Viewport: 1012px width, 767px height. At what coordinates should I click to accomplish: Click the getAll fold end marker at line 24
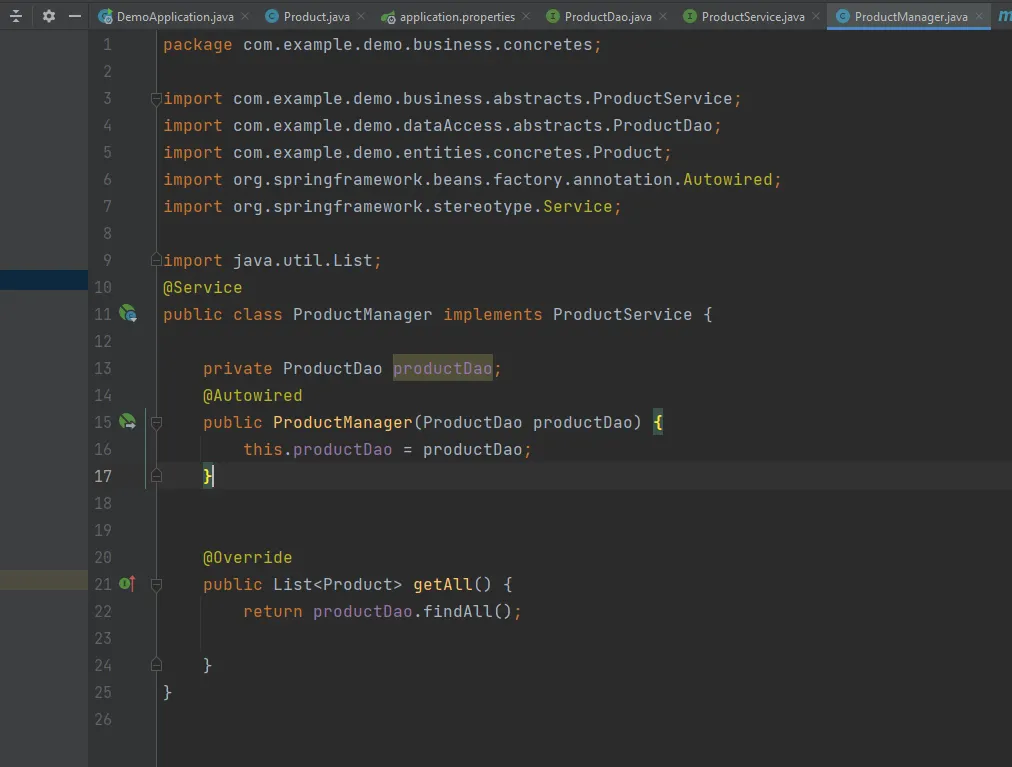click(156, 664)
